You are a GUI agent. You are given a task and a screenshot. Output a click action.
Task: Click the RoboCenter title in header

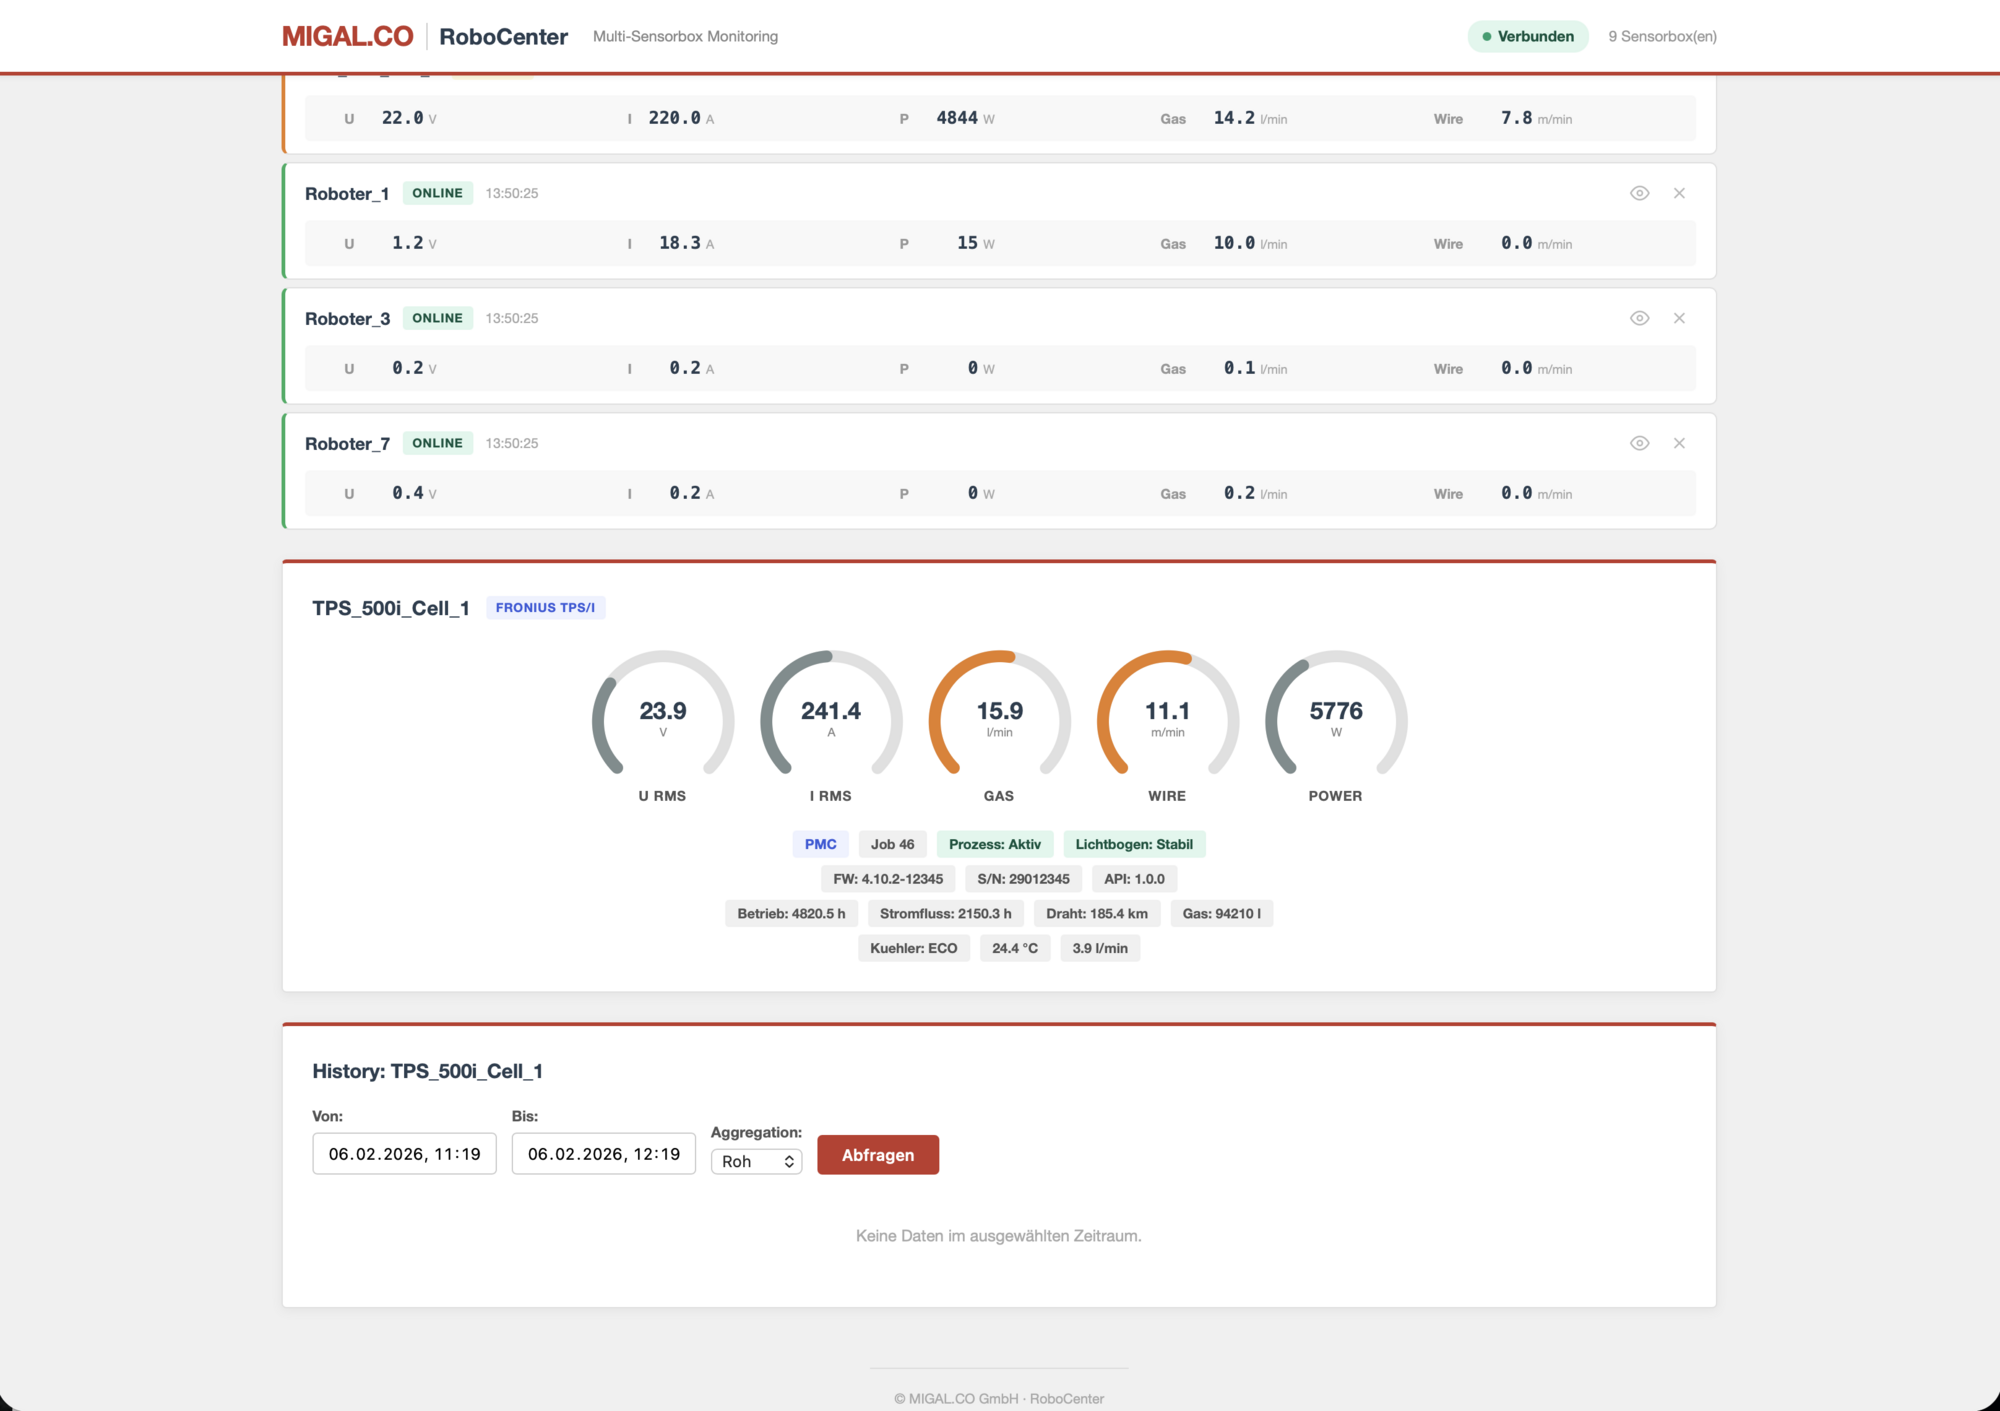point(503,37)
